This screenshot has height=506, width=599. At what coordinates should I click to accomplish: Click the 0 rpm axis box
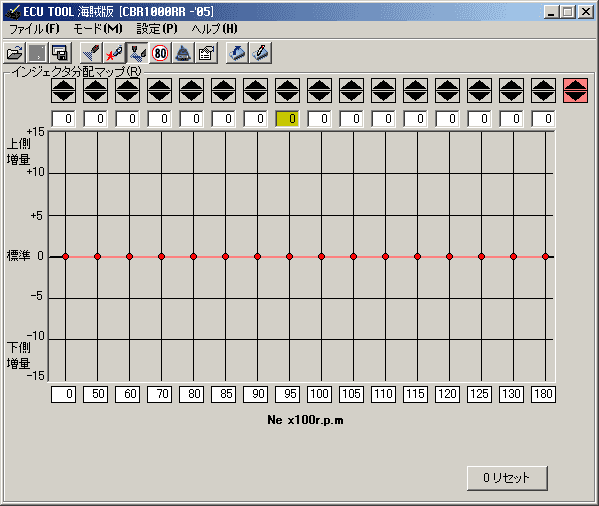[63, 394]
